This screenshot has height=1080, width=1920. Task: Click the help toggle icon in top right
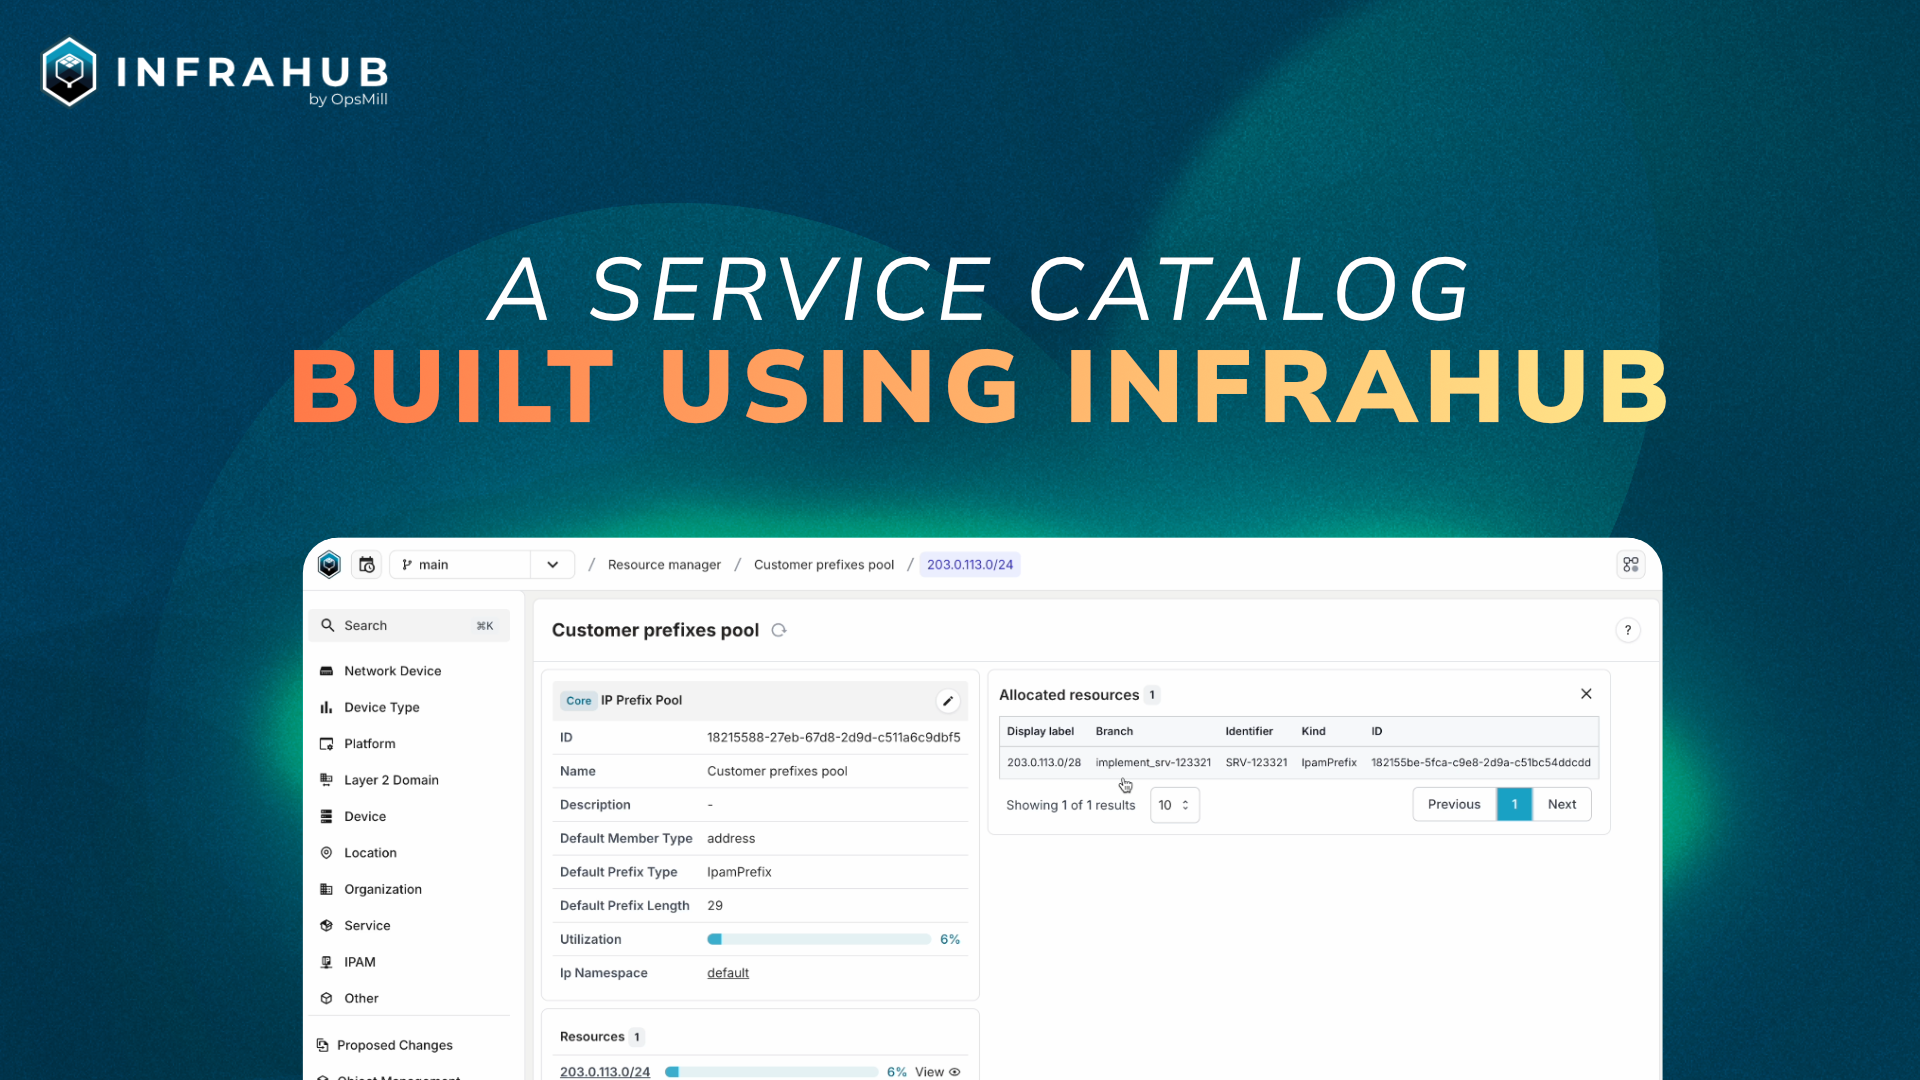coord(1627,630)
